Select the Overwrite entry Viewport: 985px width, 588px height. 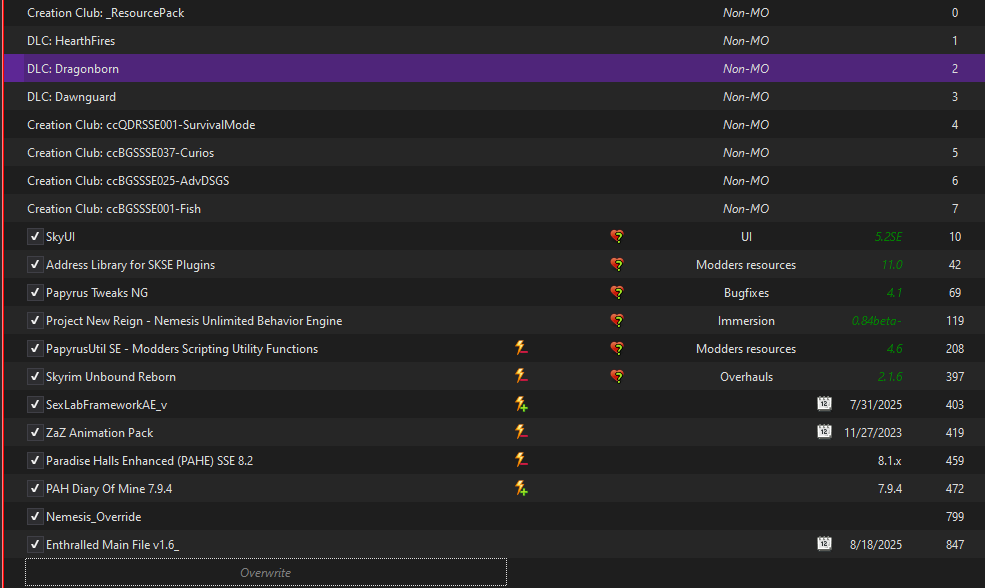pos(266,572)
